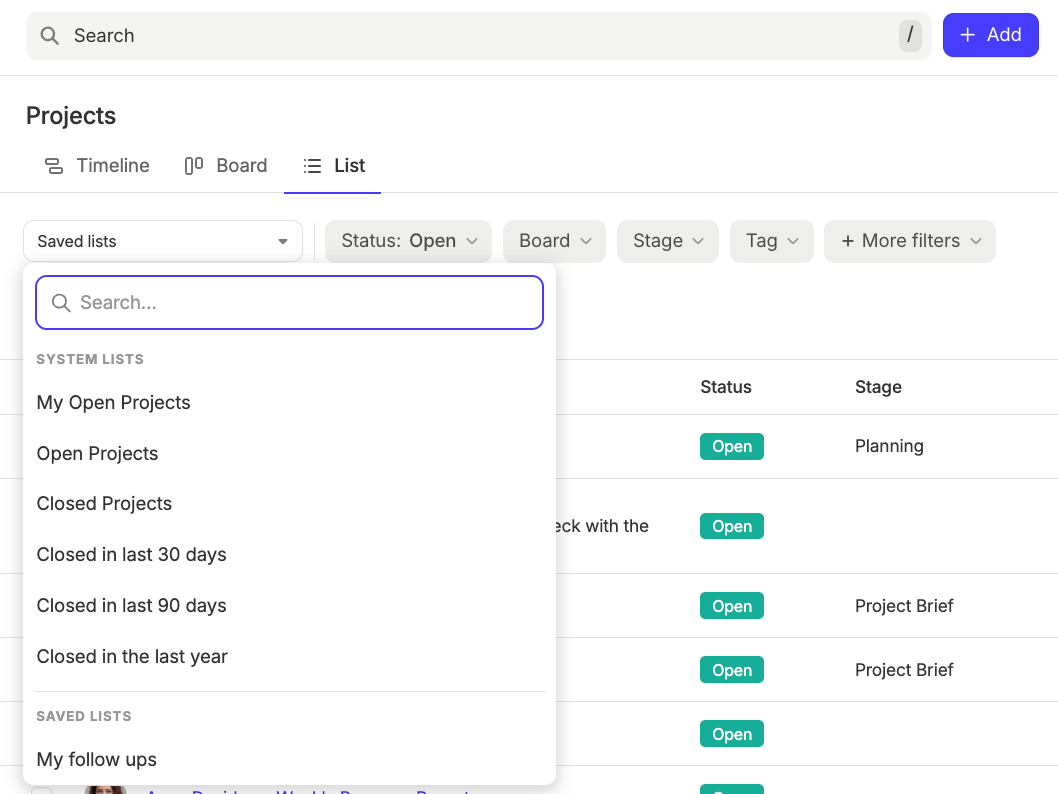
Task: Open the Board filter dropdown
Action: point(555,242)
